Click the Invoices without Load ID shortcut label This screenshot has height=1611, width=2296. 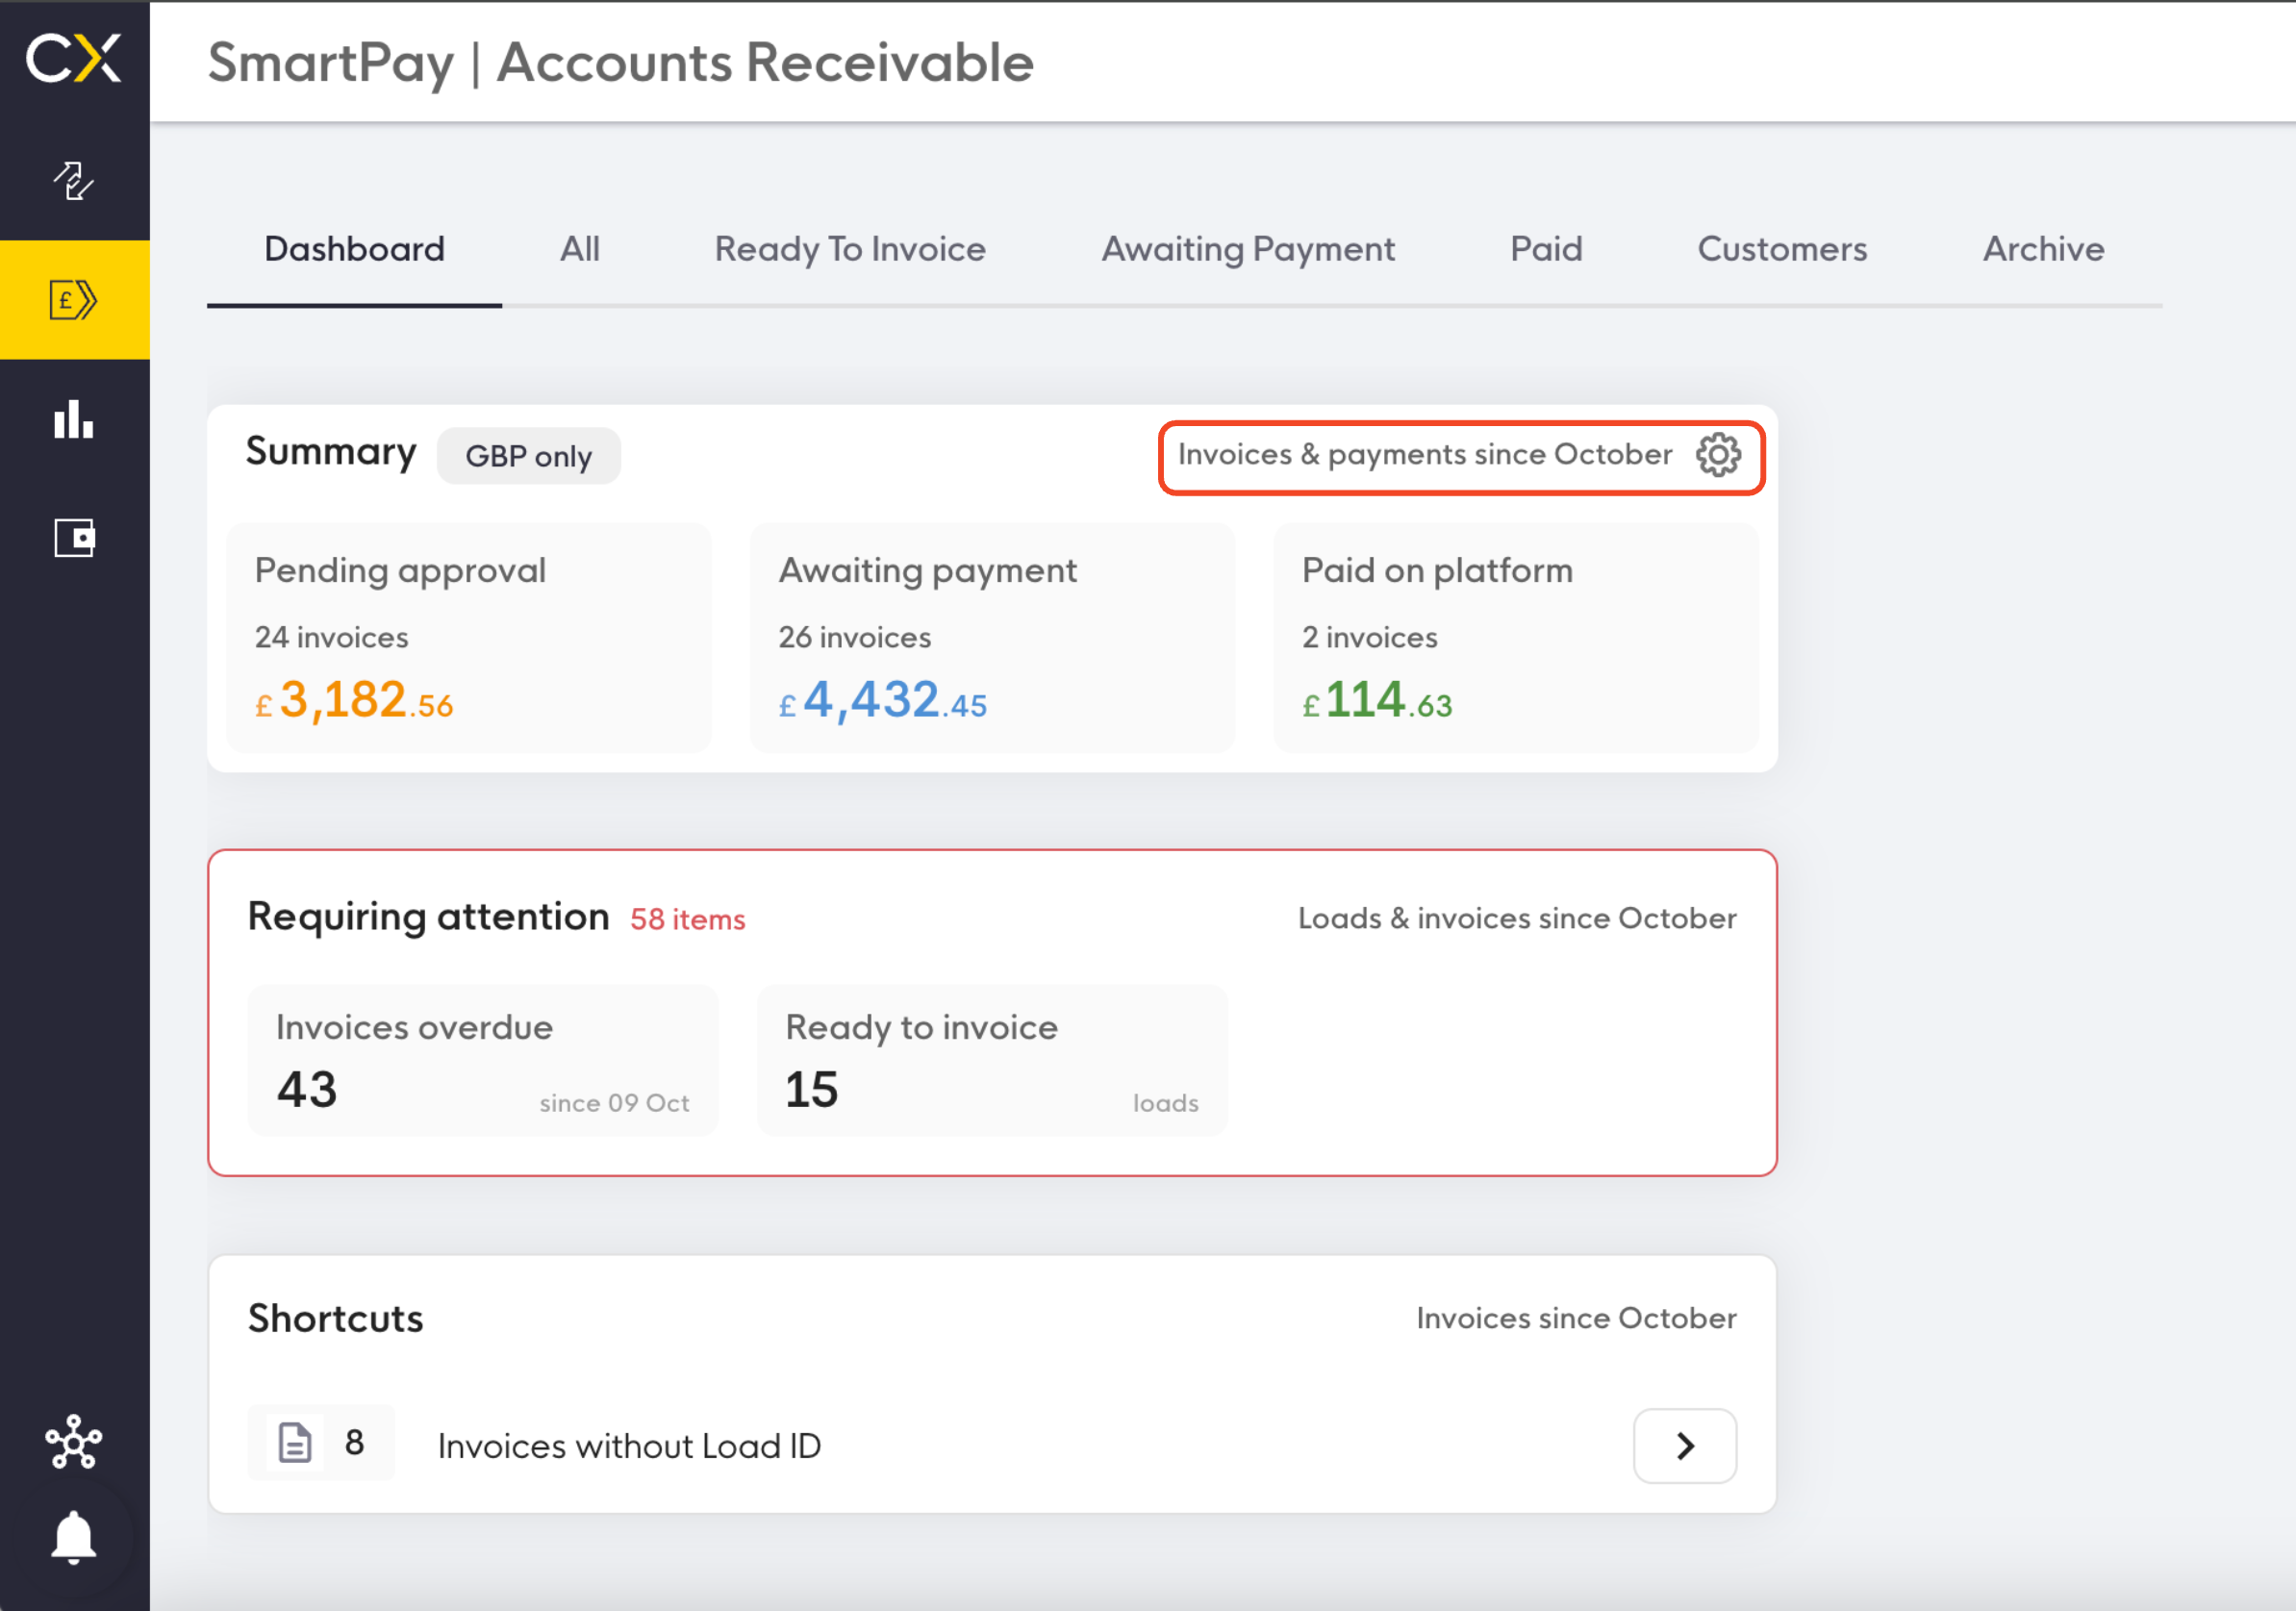(x=629, y=1446)
